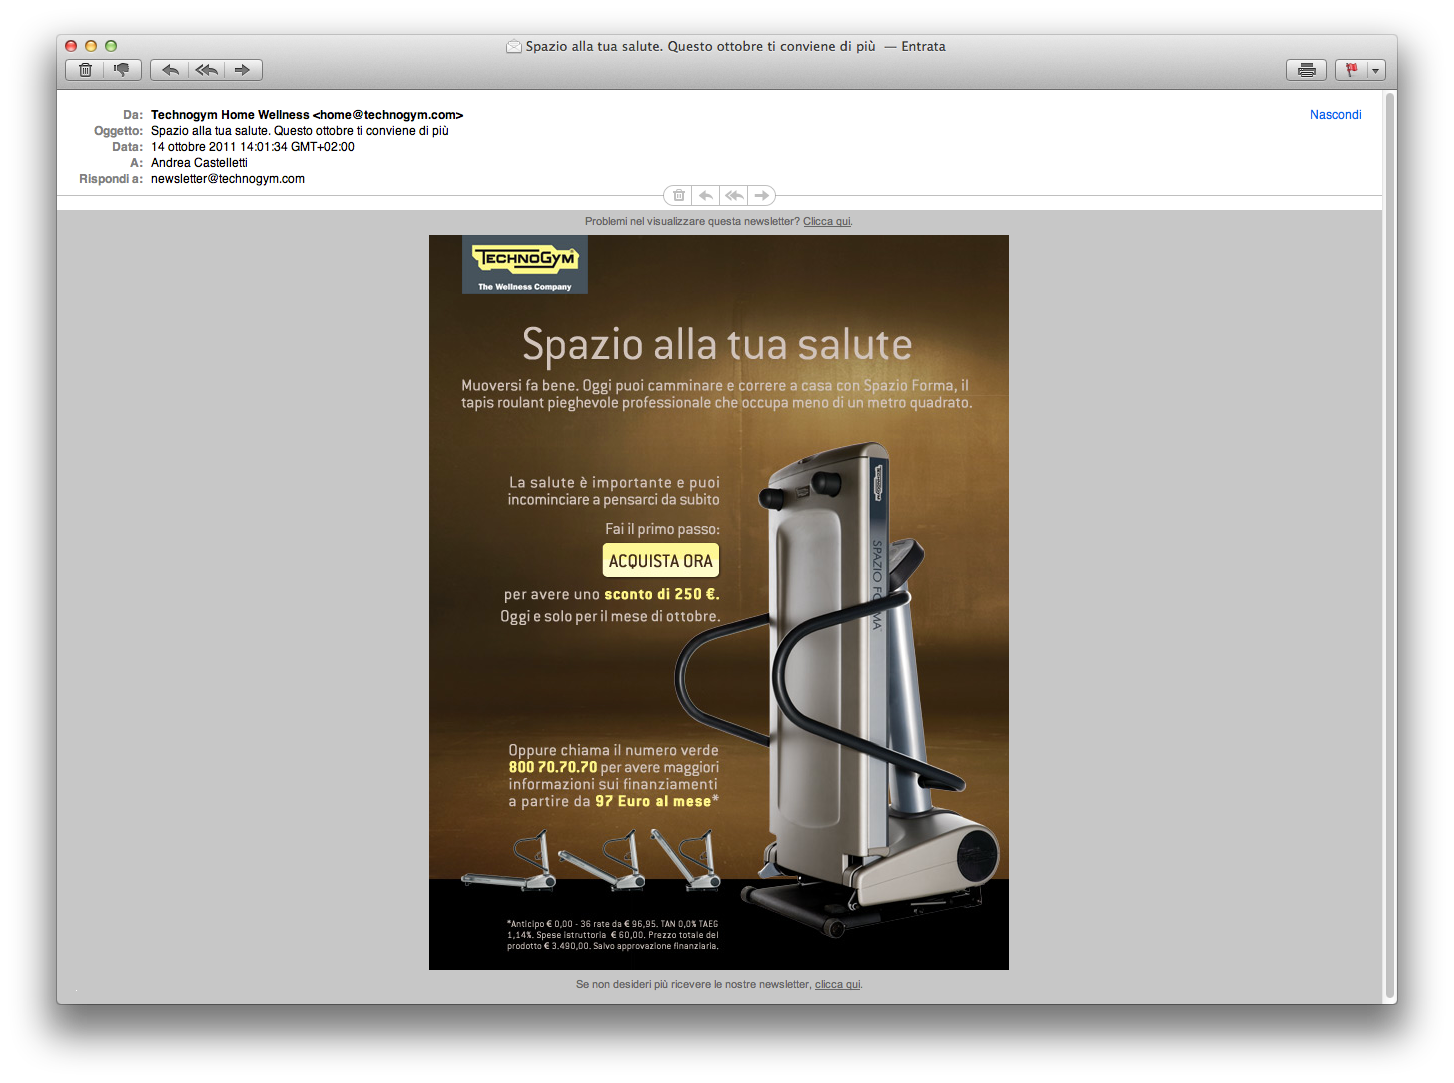The height and width of the screenshot is (1083, 1454).
Task: Close the mail message window
Action: 71,46
